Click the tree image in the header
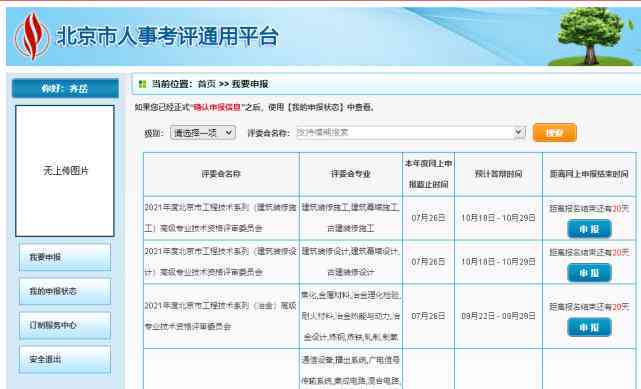The width and height of the screenshot is (641, 389). 591,36
